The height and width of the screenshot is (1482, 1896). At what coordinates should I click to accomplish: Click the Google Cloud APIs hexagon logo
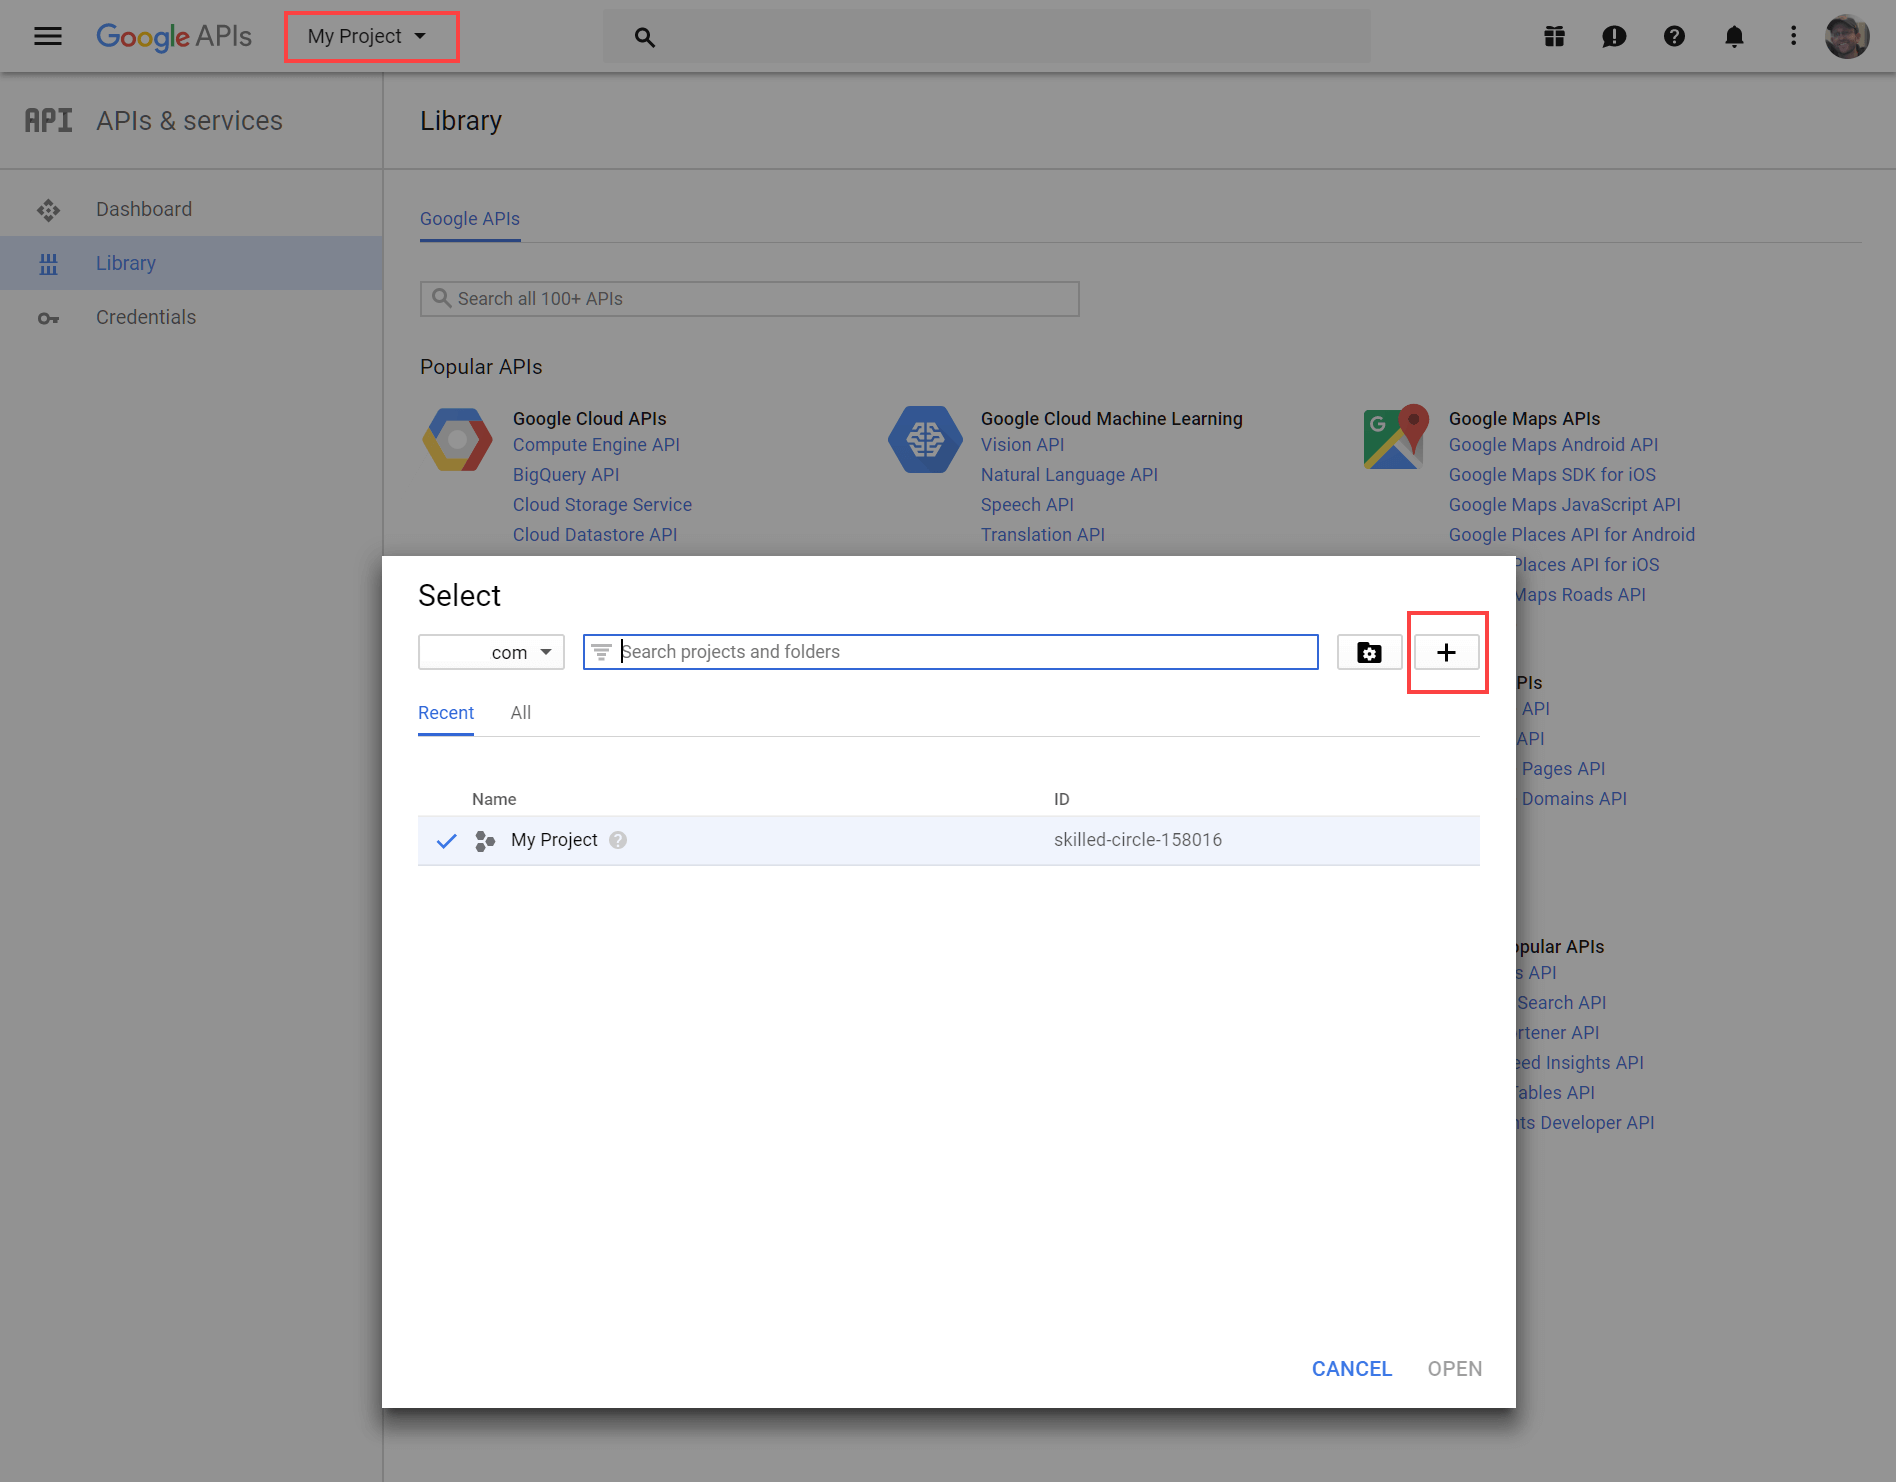pos(457,439)
